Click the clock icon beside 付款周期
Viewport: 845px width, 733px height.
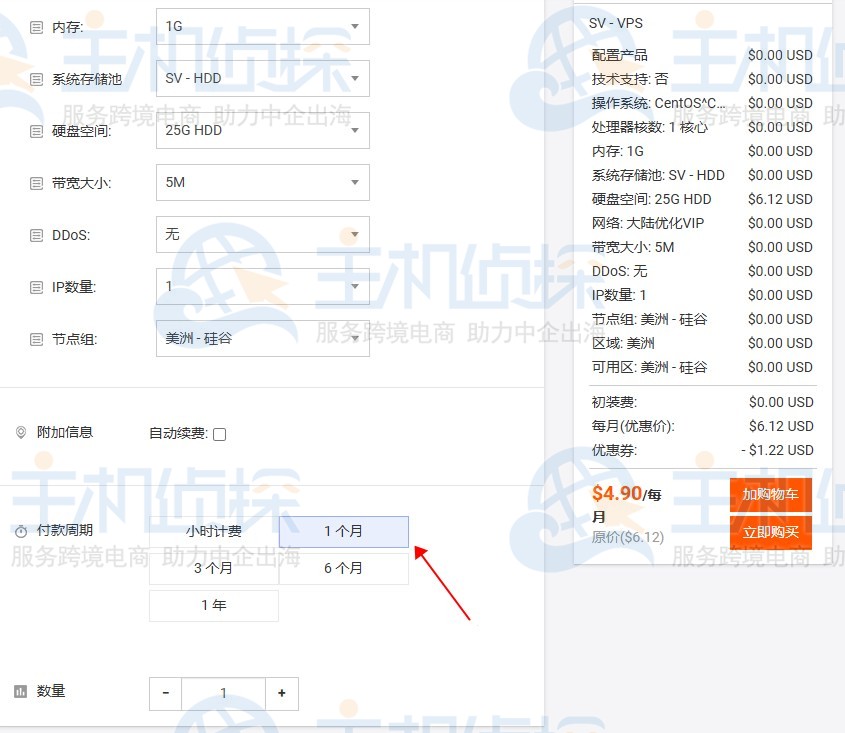click(x=22, y=530)
